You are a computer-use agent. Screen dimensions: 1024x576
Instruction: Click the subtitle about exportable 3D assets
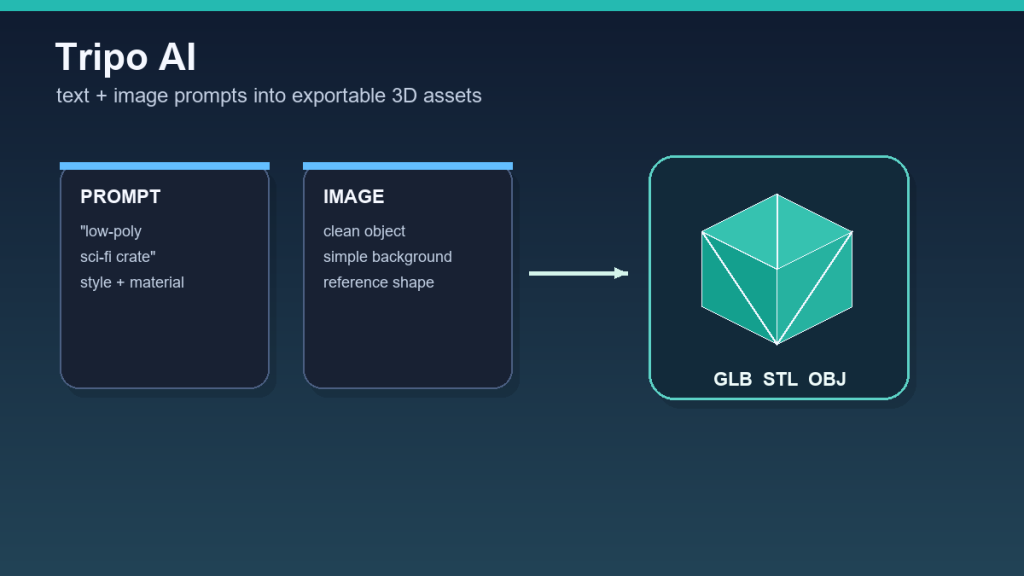click(x=269, y=96)
